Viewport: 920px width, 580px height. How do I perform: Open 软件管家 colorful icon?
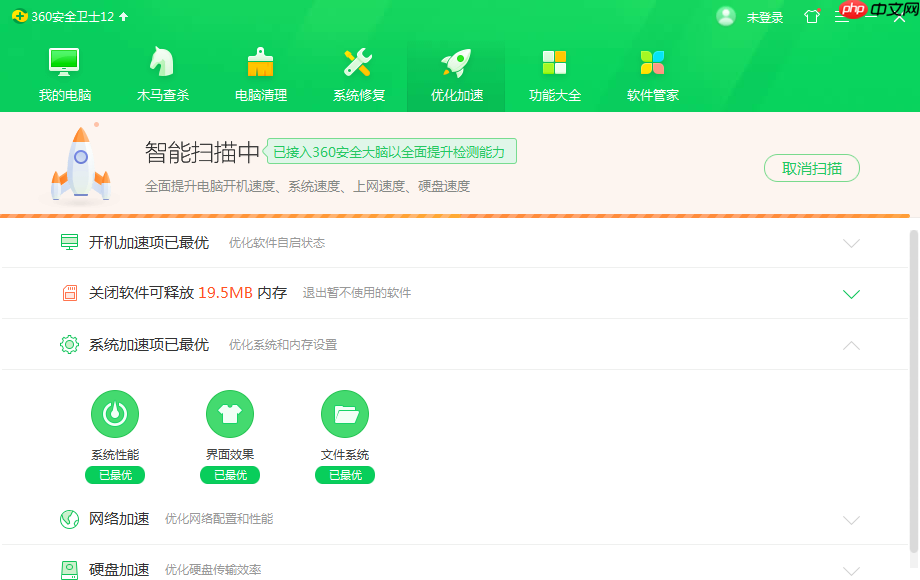[652, 62]
